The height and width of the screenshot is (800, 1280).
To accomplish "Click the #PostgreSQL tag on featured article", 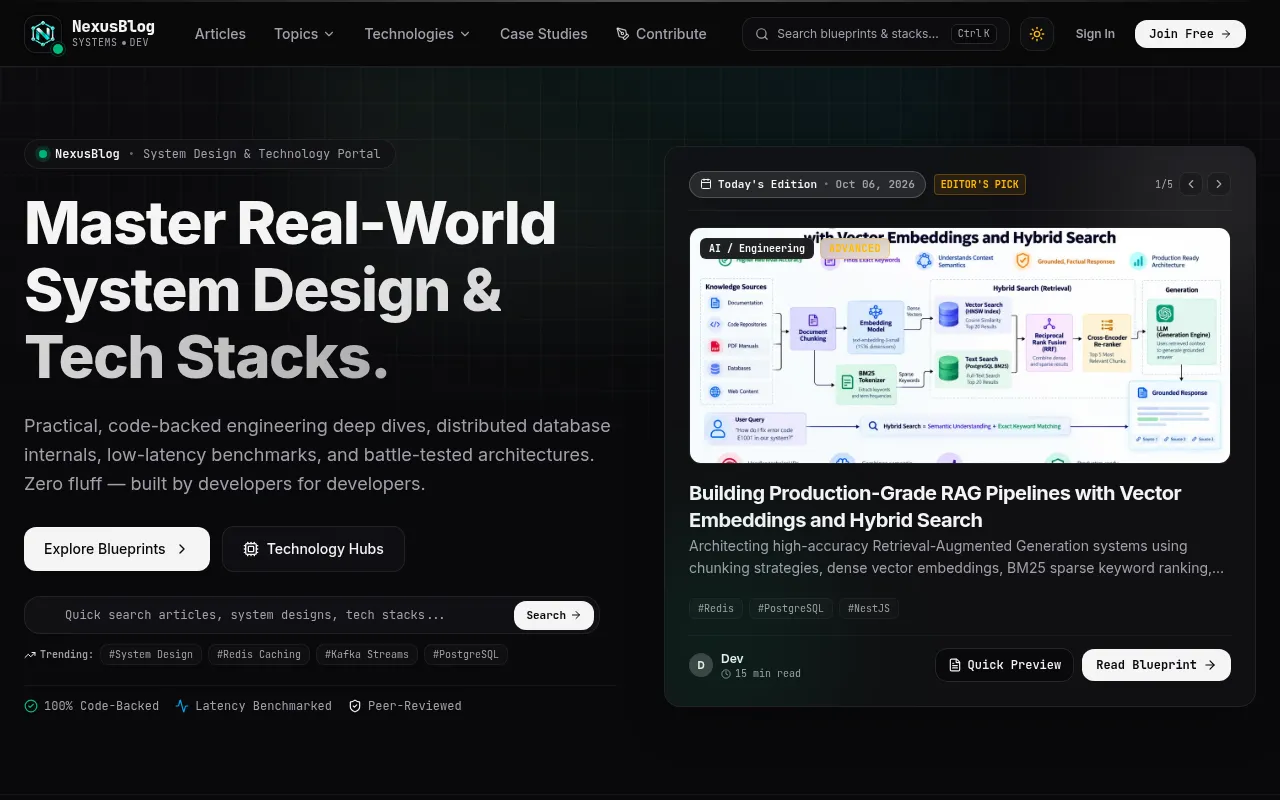I will coord(791,608).
